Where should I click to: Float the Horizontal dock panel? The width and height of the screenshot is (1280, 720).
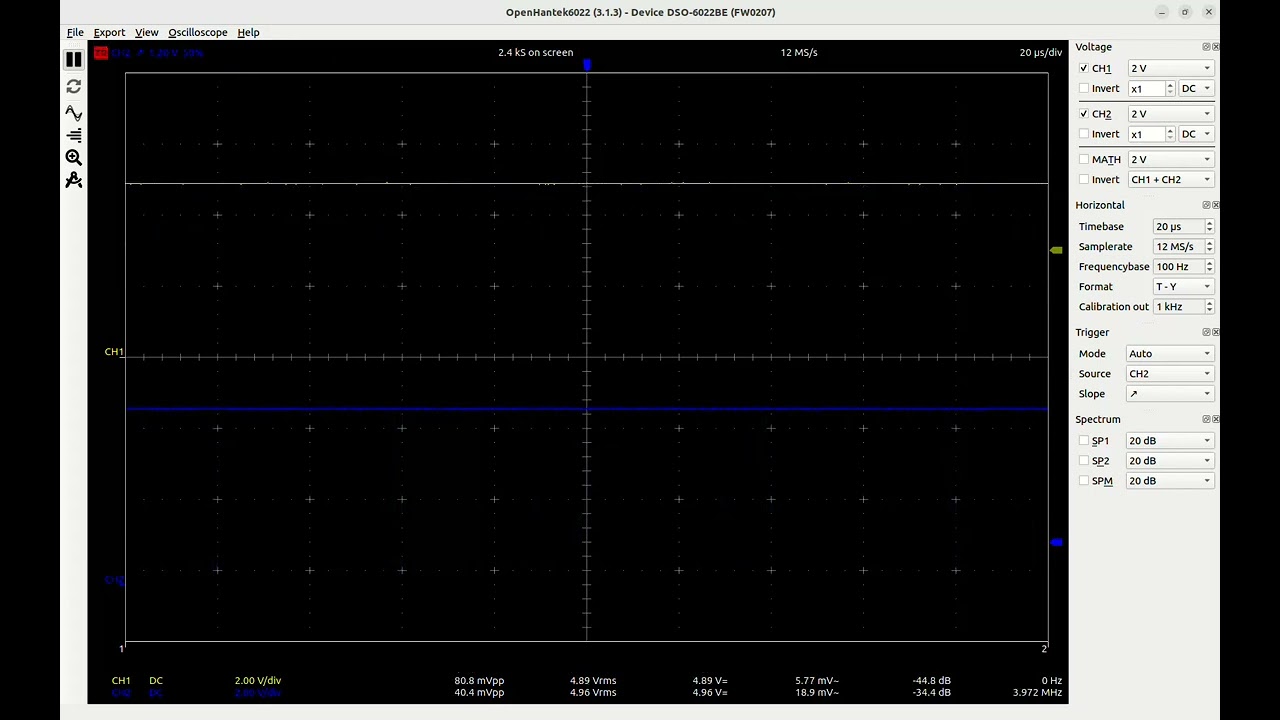click(1206, 205)
